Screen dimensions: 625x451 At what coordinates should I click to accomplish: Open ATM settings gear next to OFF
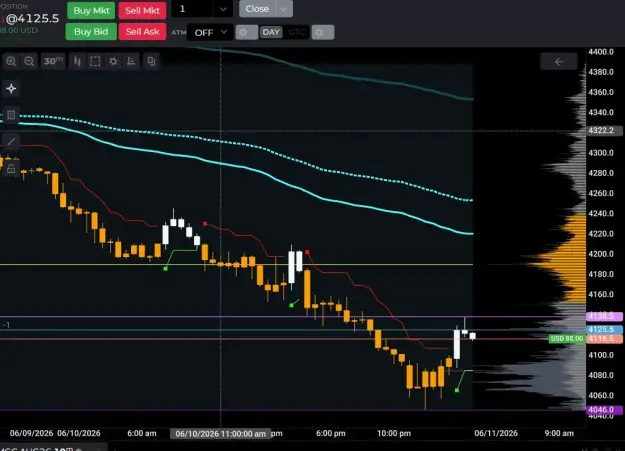click(x=246, y=32)
